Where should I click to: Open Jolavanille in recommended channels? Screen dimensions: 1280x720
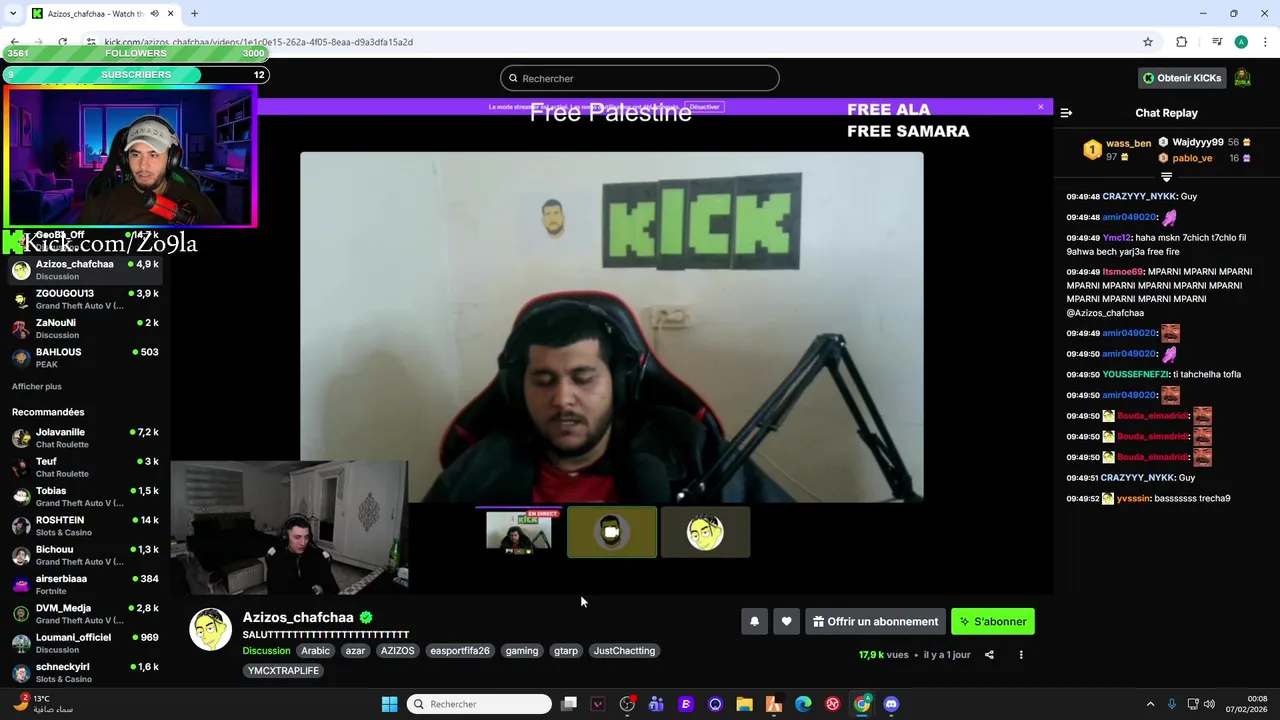(x=85, y=438)
